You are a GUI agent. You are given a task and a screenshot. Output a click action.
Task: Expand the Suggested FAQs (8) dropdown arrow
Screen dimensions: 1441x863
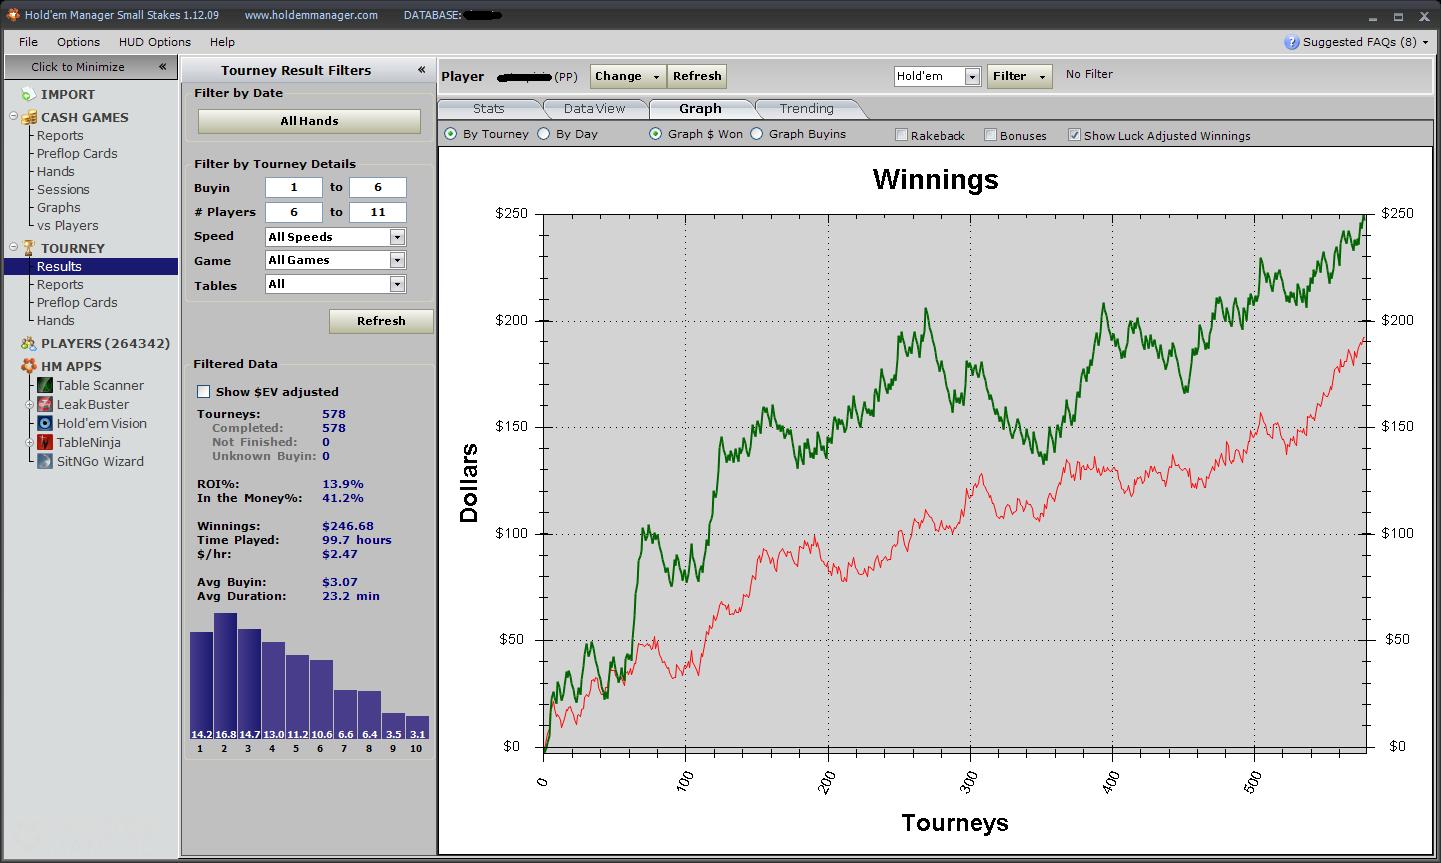click(1426, 43)
